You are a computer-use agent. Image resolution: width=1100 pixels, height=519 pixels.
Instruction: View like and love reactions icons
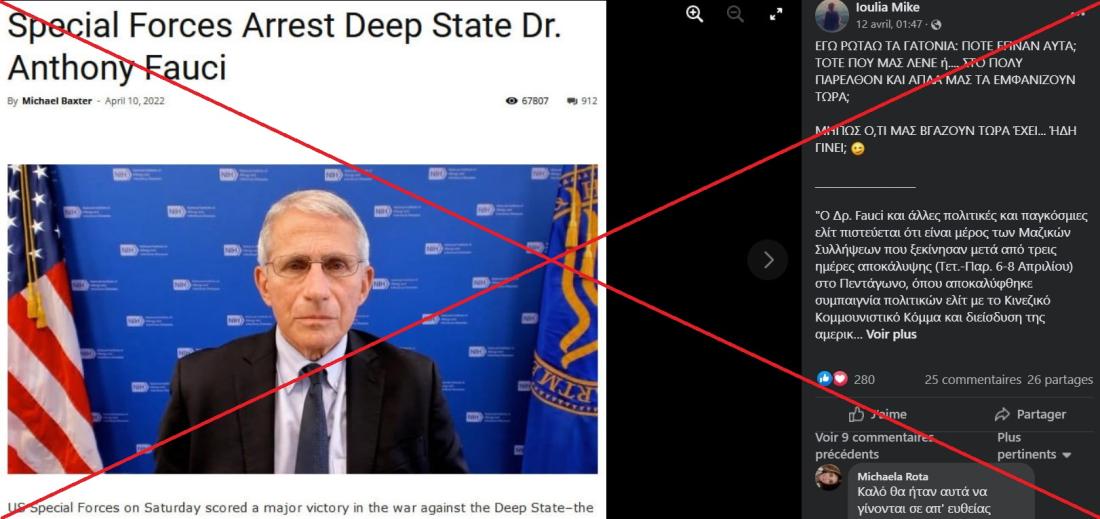point(833,379)
